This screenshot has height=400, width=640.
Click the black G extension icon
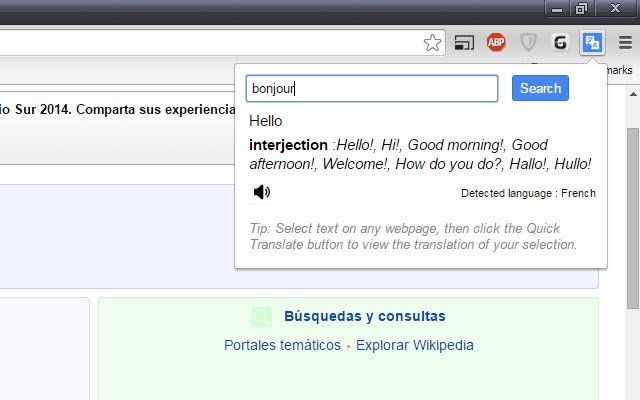561,42
